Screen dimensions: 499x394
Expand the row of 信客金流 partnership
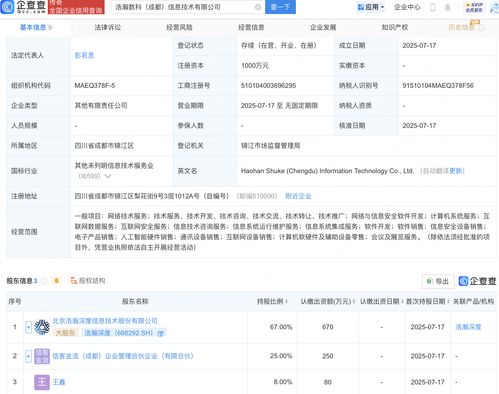pos(28,356)
